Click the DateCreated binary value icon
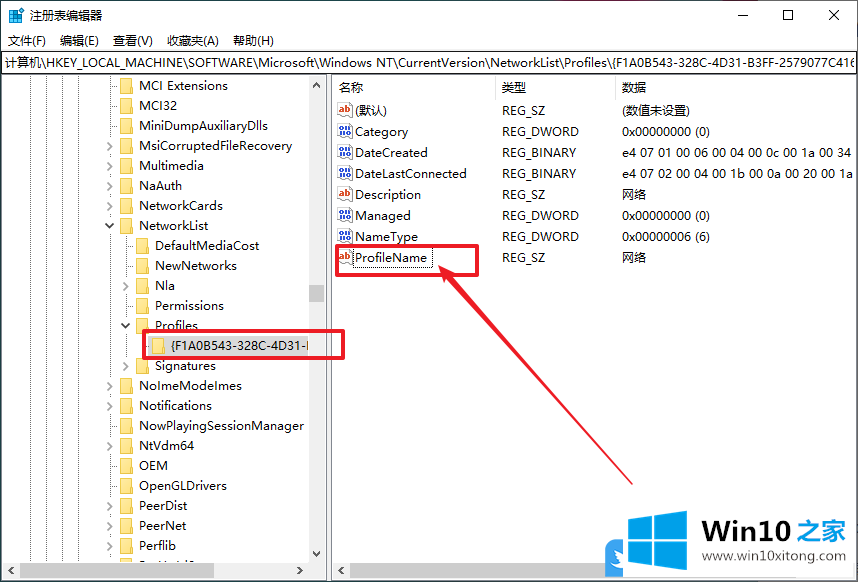Screen dimensions: 858x582 [345, 153]
